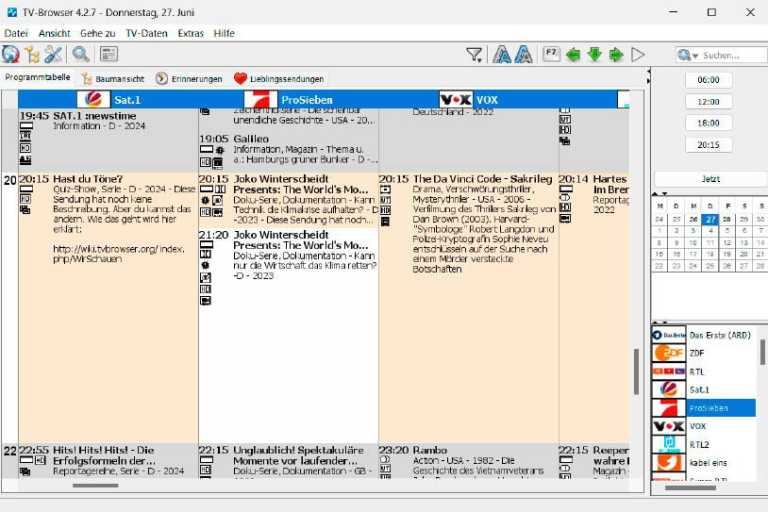Select day 28 in the calendar's first row

pos(727,219)
